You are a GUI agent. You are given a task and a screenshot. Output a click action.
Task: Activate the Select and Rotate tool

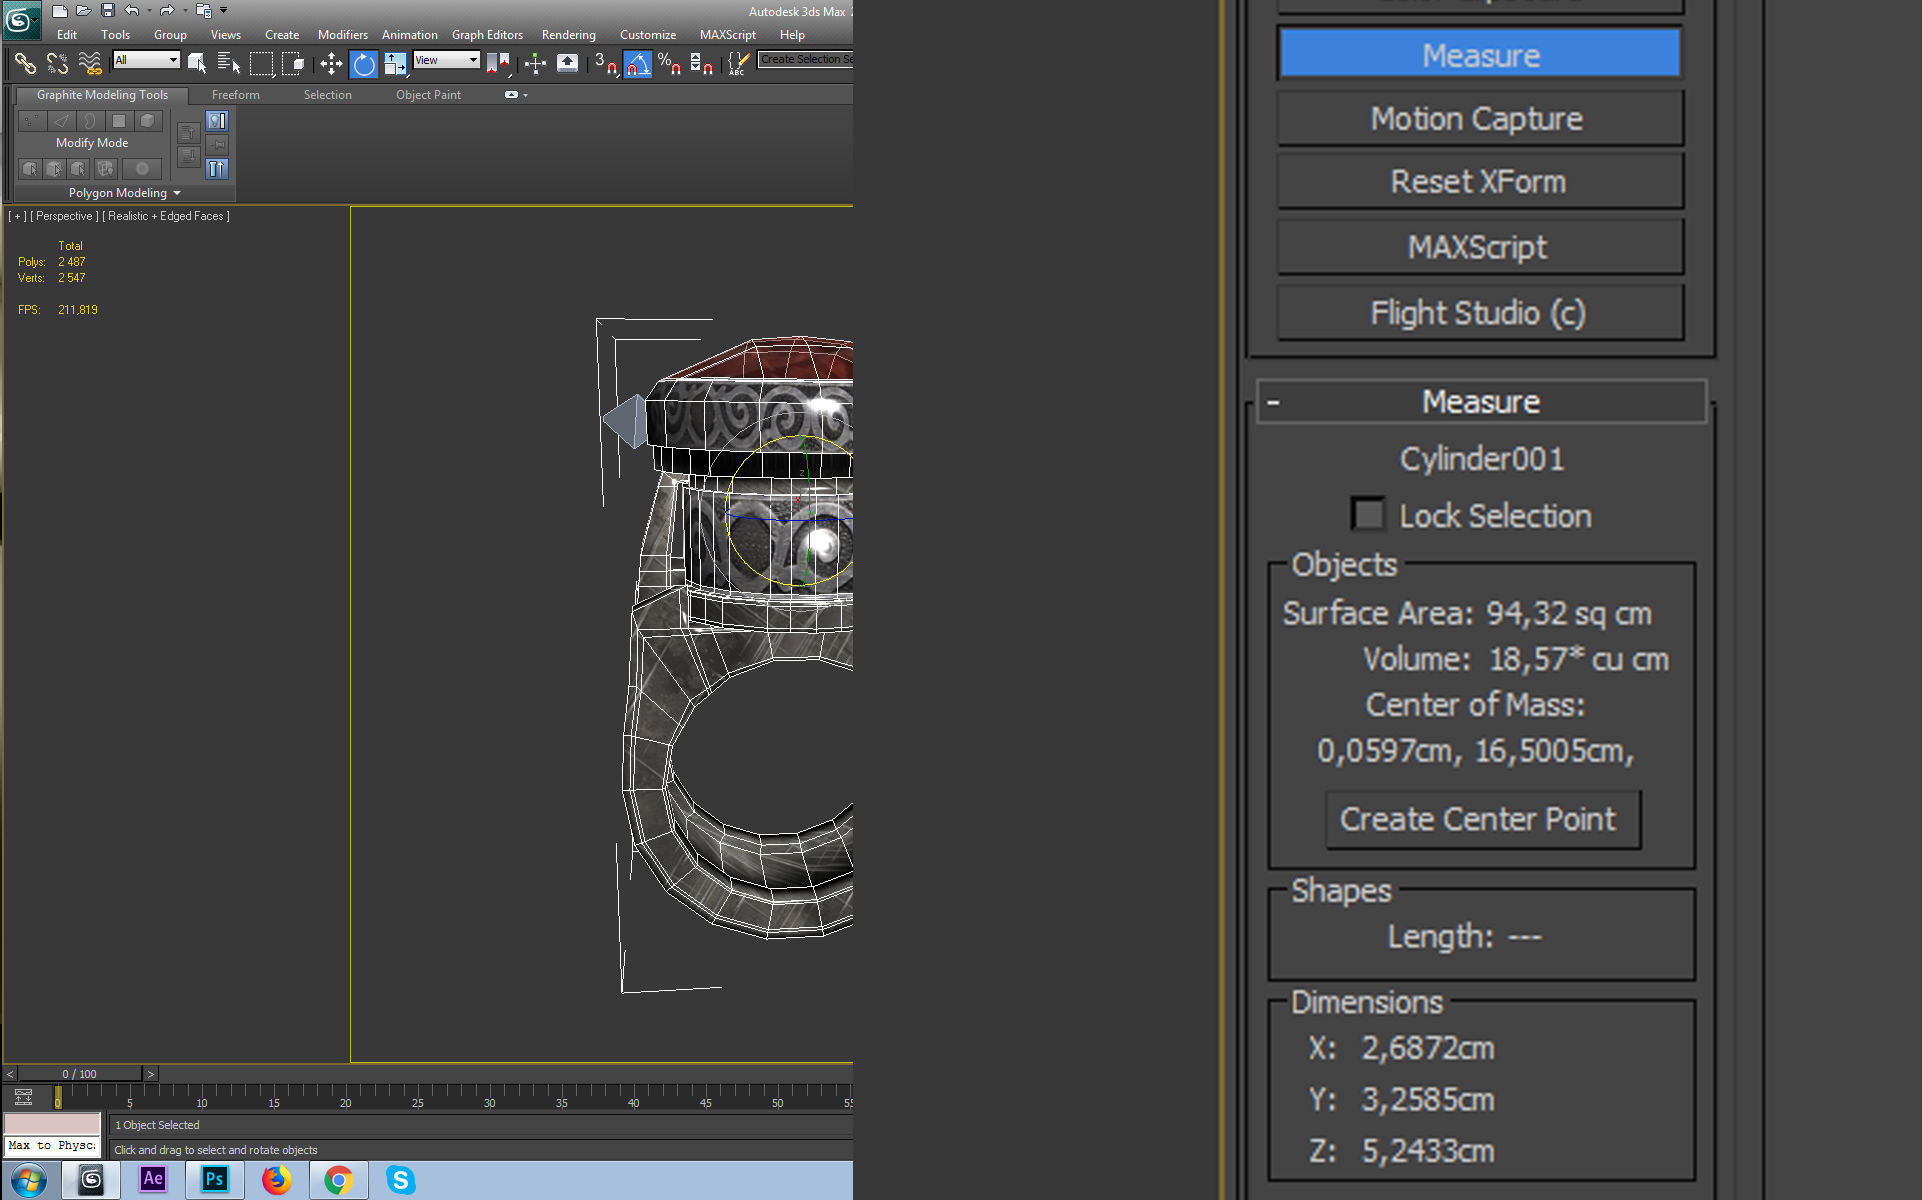click(364, 64)
